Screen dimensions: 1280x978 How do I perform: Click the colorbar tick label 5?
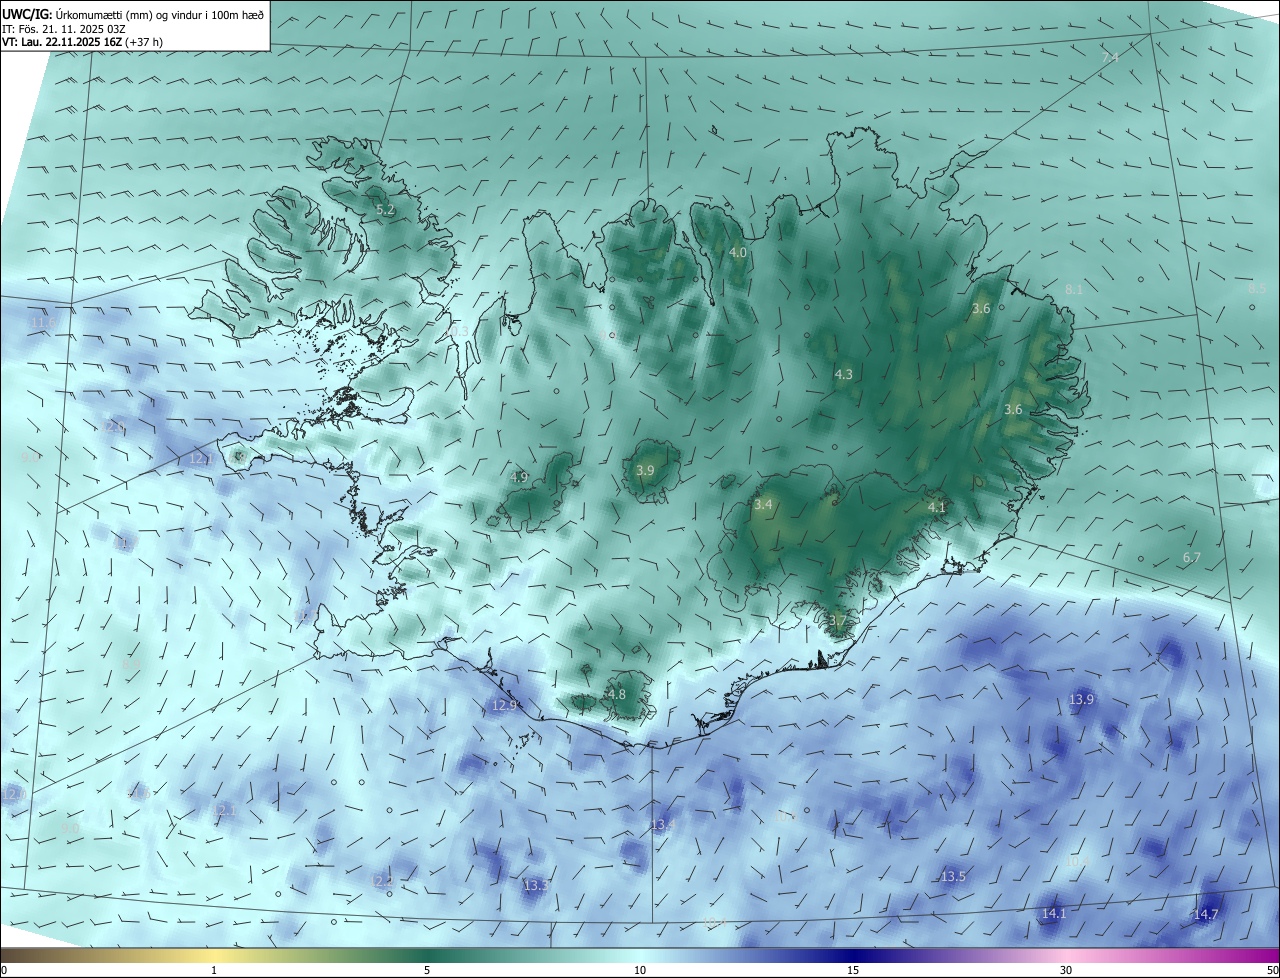pos(427,970)
